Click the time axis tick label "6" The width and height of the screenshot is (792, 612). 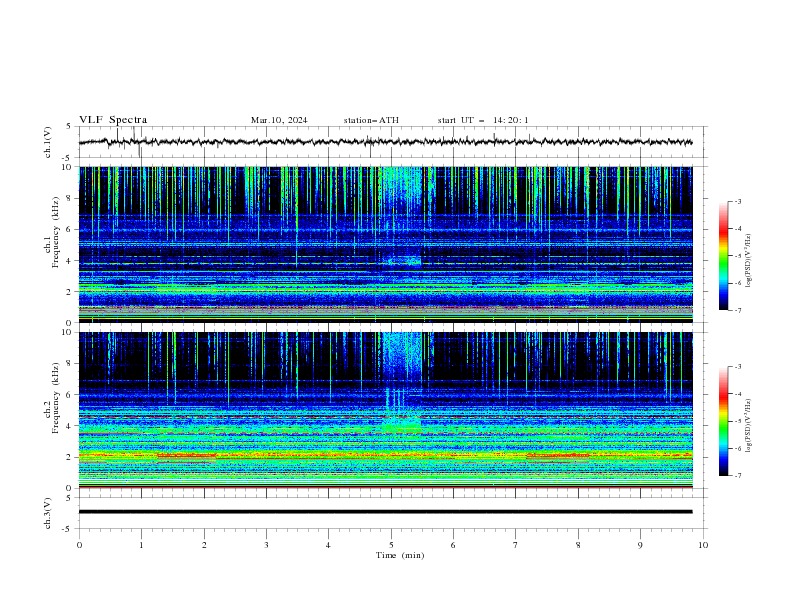(x=453, y=545)
